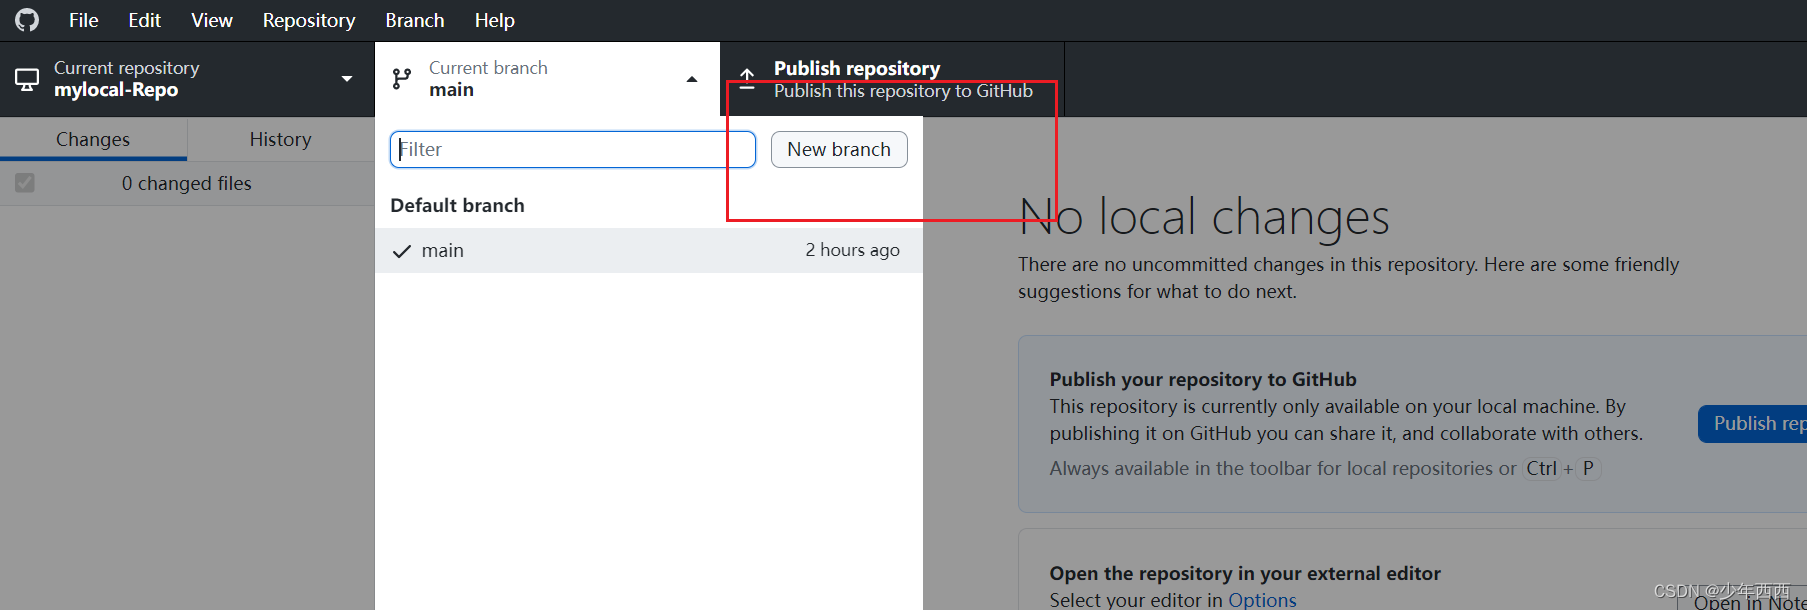The width and height of the screenshot is (1807, 610).
Task: Open the Repository menu
Action: coord(309,20)
